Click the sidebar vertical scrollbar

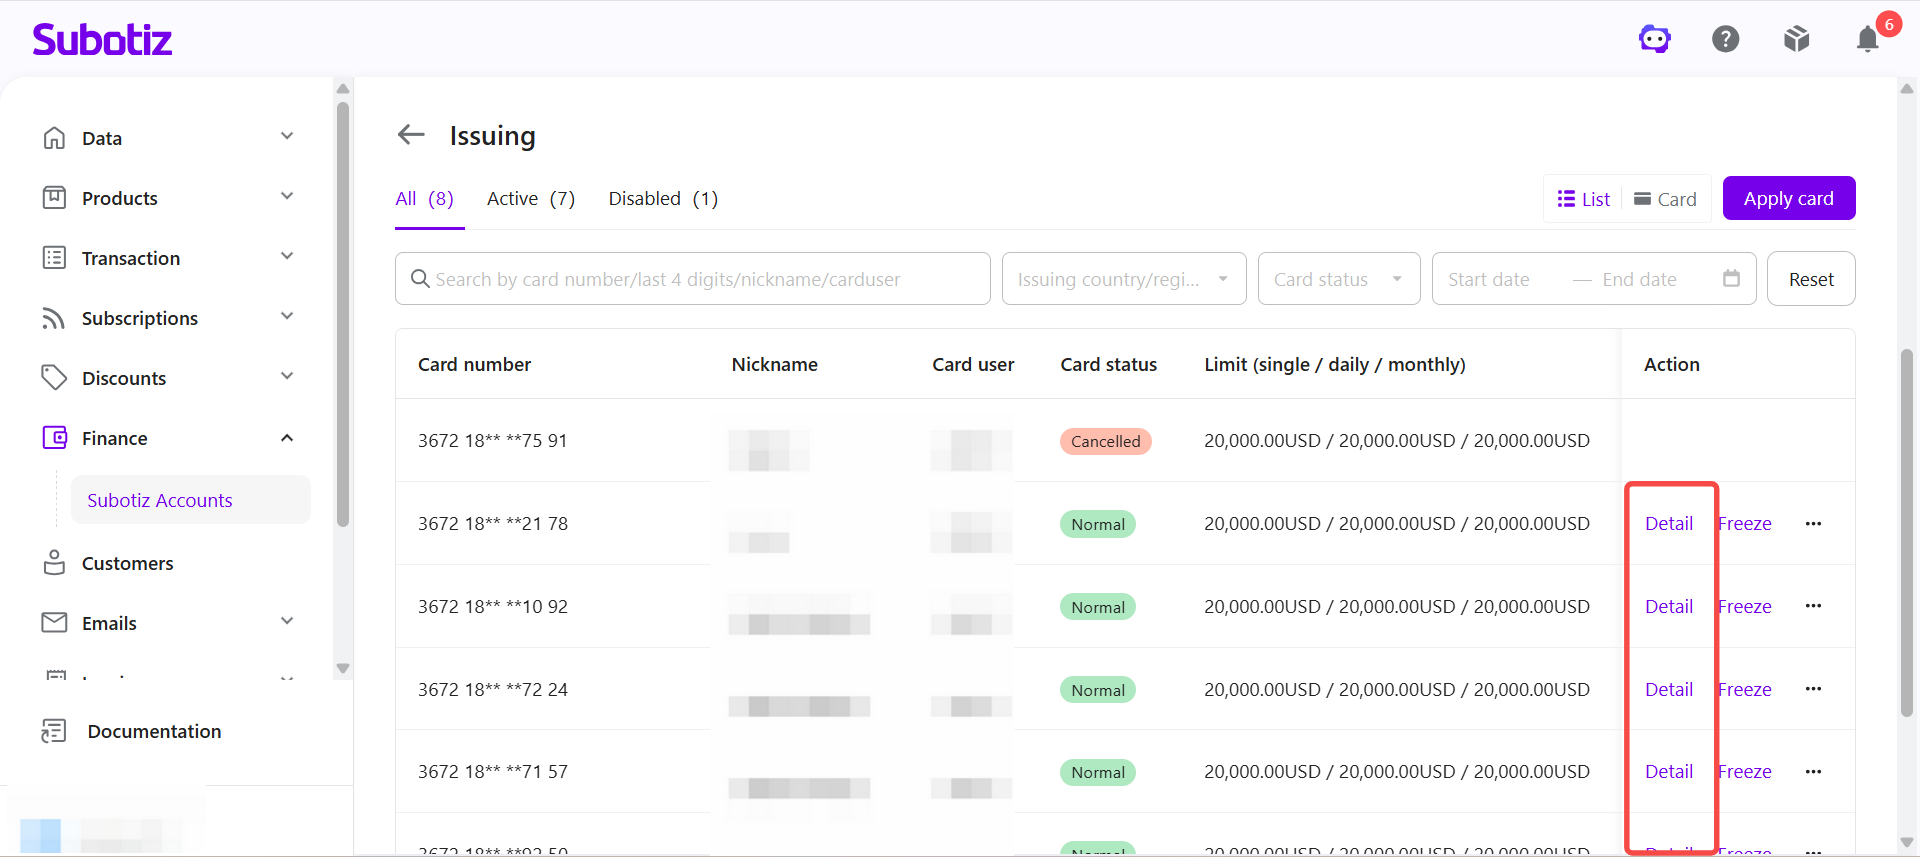(343, 313)
